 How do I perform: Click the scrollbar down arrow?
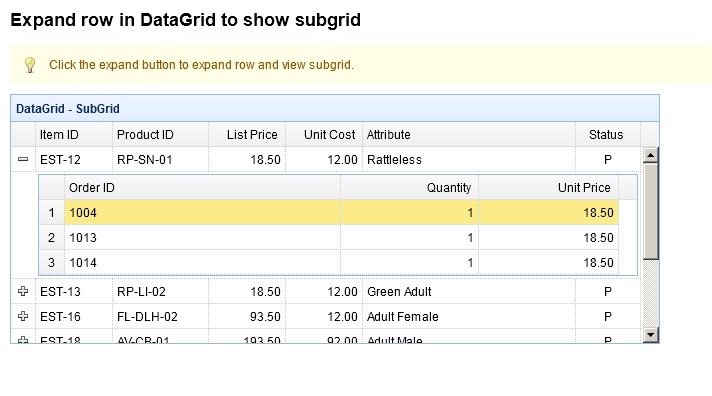tap(651, 335)
